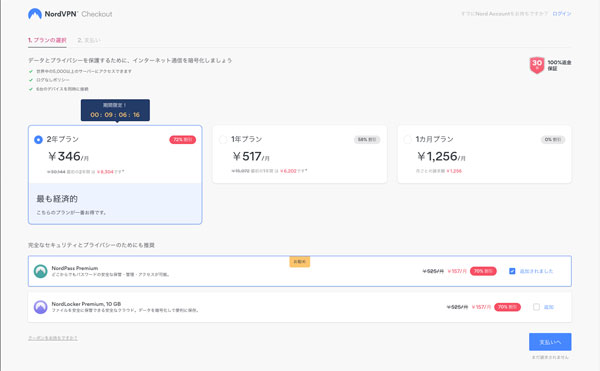Click the ¥346 per month price
Viewport: 600px width, 371px height.
point(68,156)
